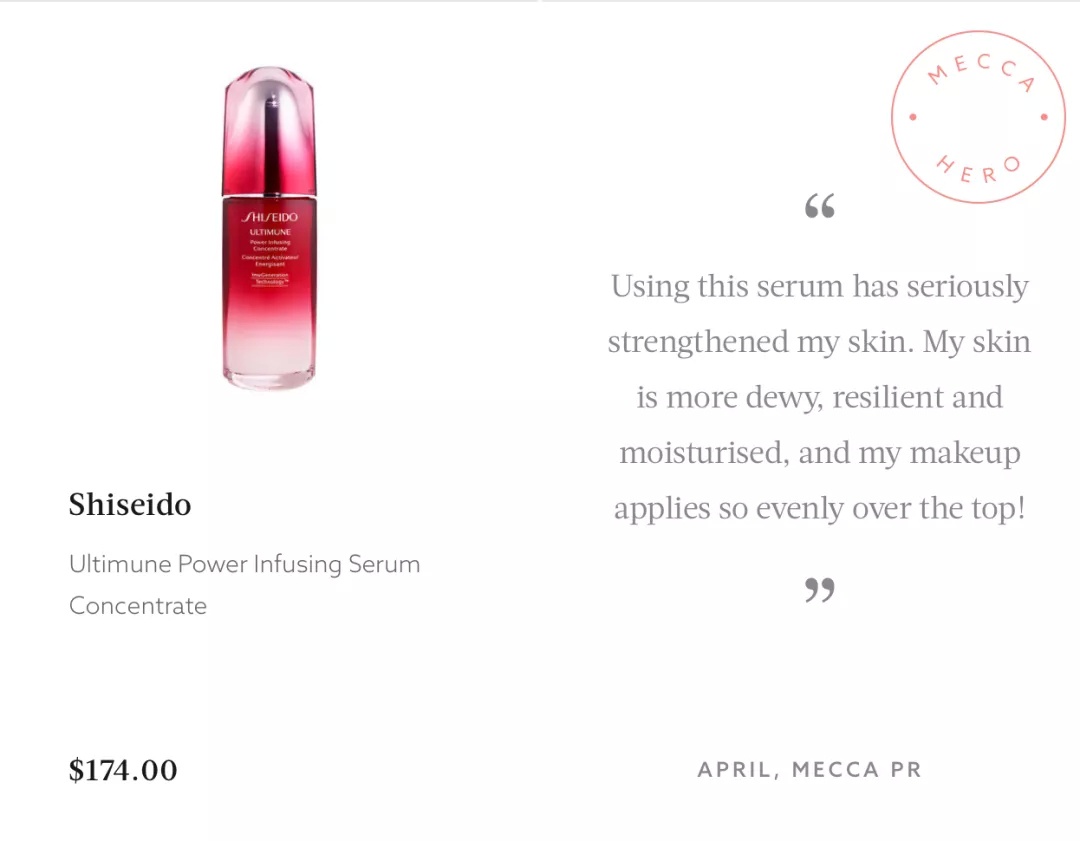The height and width of the screenshot is (841, 1080).
Task: Click the word Concentrate in product name
Action: (138, 605)
